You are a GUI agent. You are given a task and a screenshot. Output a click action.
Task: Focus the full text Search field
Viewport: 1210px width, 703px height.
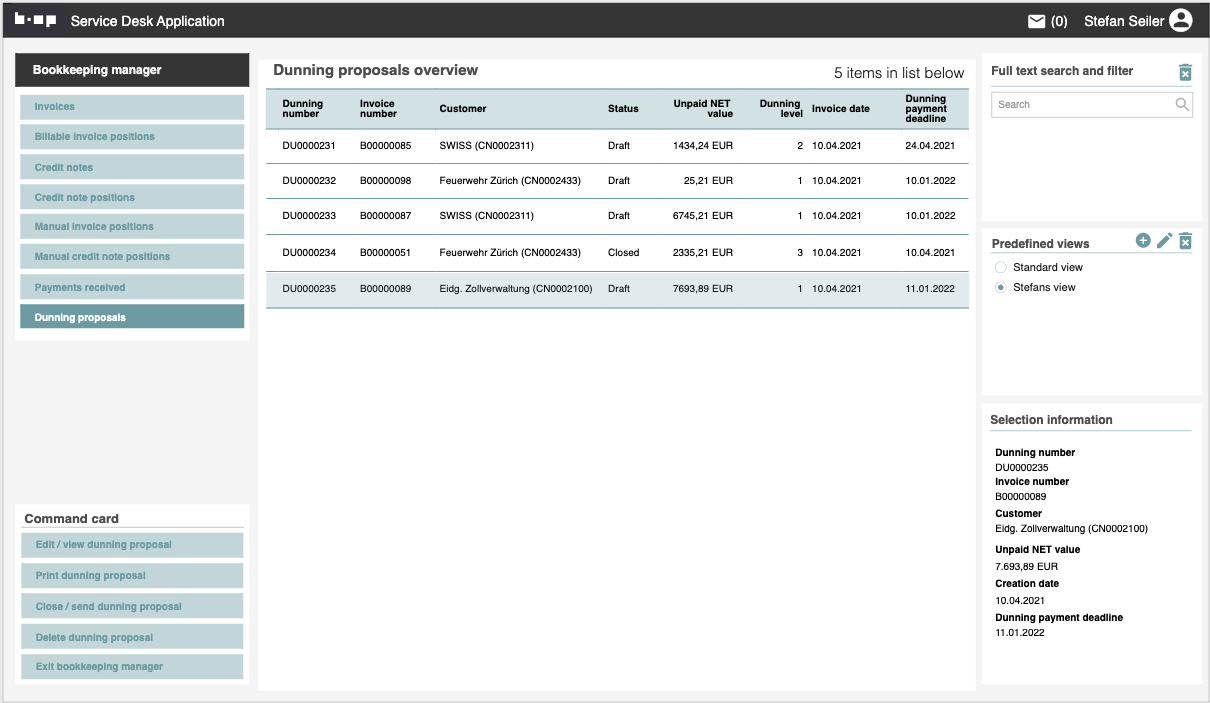[x=1080, y=104]
